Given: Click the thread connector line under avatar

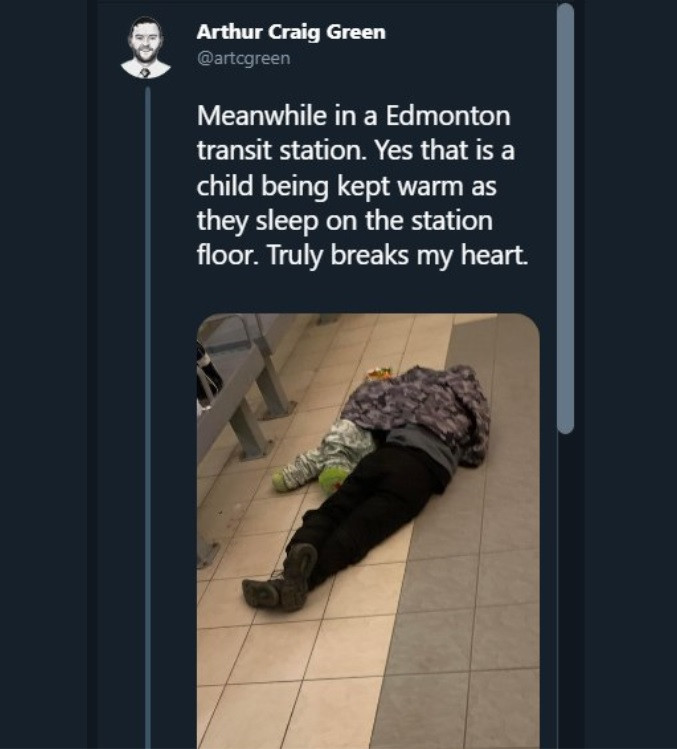Looking at the screenshot, I should click(x=148, y=418).
